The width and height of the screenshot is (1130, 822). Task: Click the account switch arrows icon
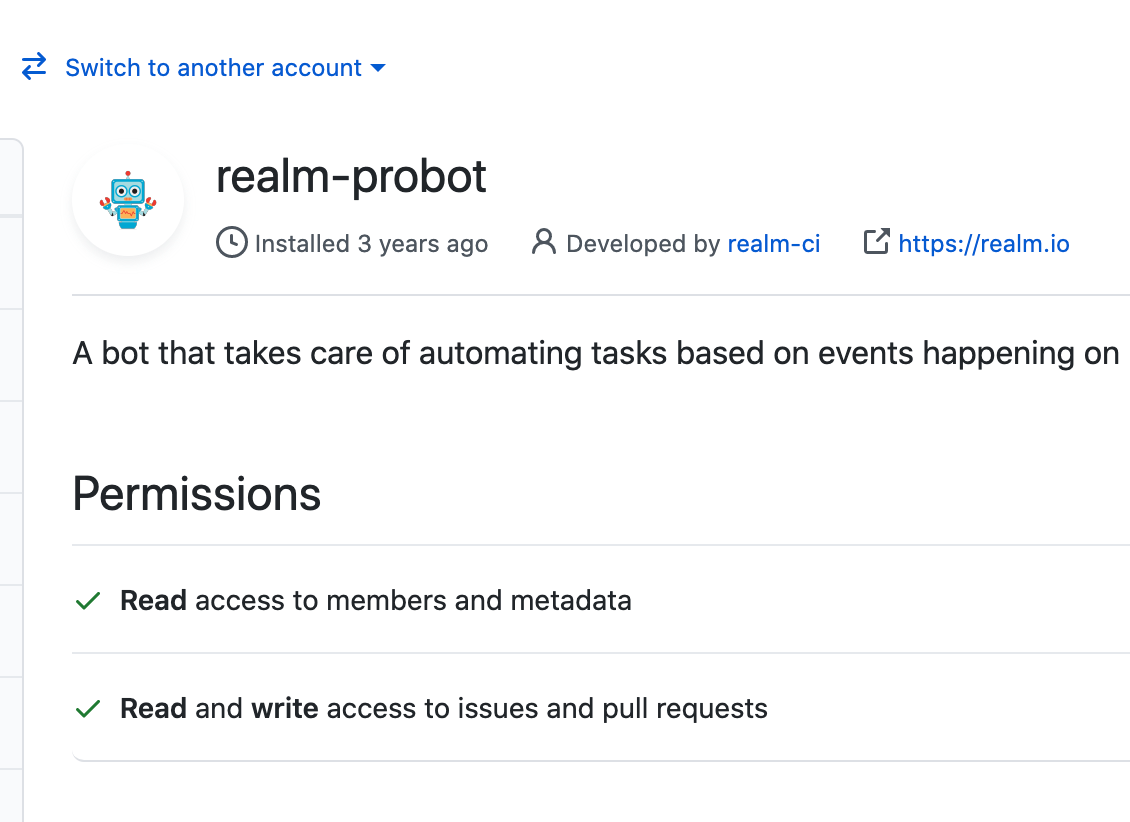[33, 67]
